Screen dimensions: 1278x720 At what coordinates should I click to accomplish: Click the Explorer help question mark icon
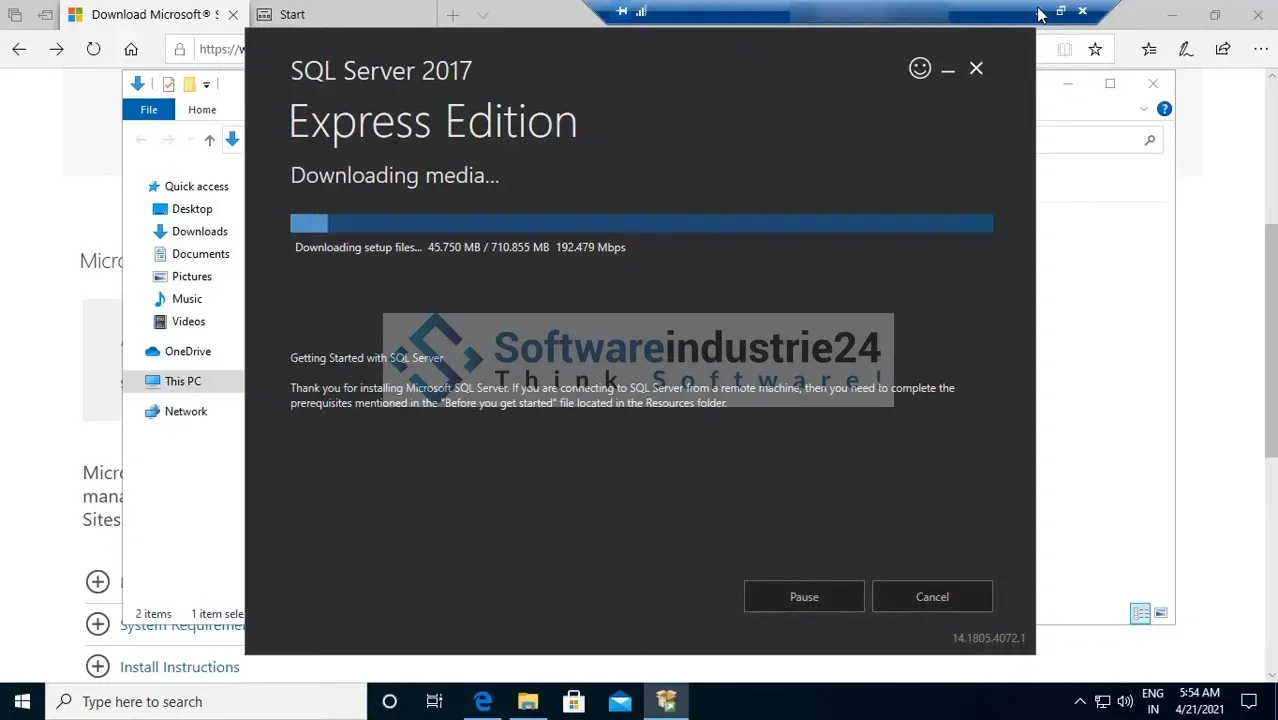coord(1164,109)
